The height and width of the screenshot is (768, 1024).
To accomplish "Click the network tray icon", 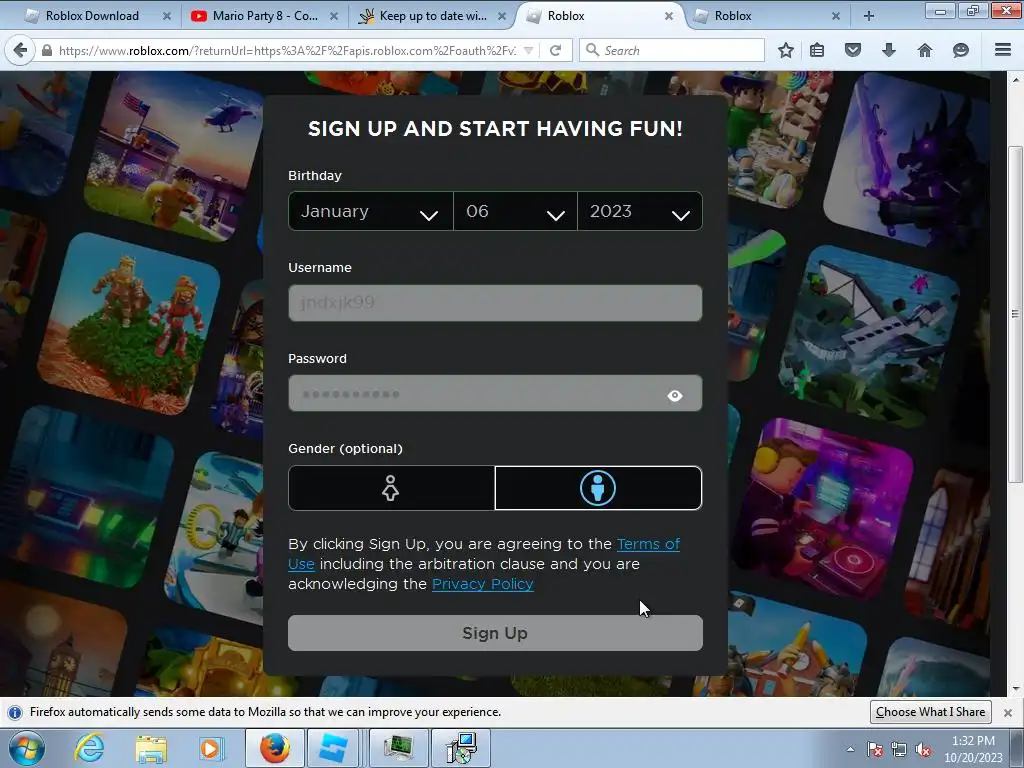I will click(x=899, y=749).
